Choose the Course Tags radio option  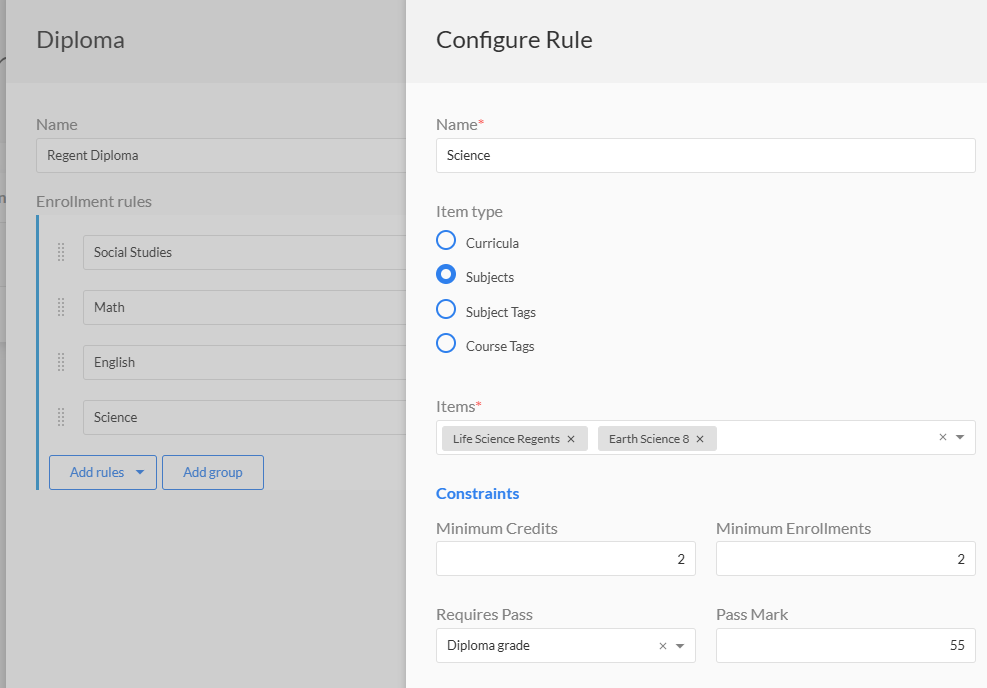[x=446, y=343]
